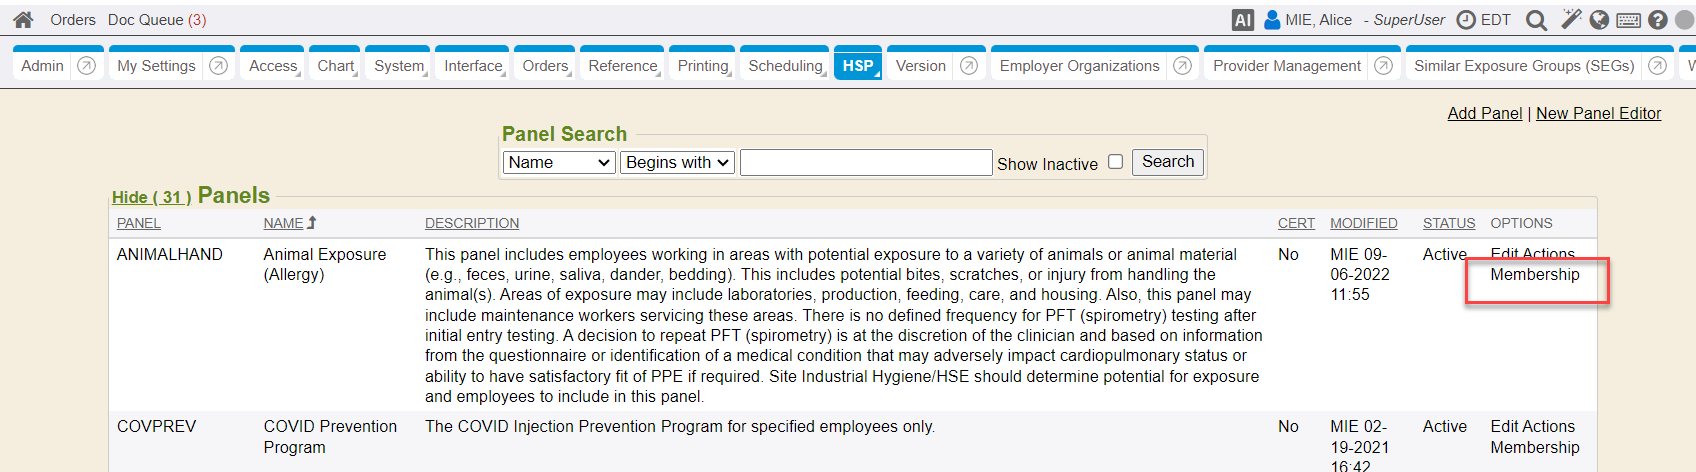Click the magnifying glass search icon
Viewport: 1696px width, 472px height.
pyautogui.click(x=1536, y=20)
